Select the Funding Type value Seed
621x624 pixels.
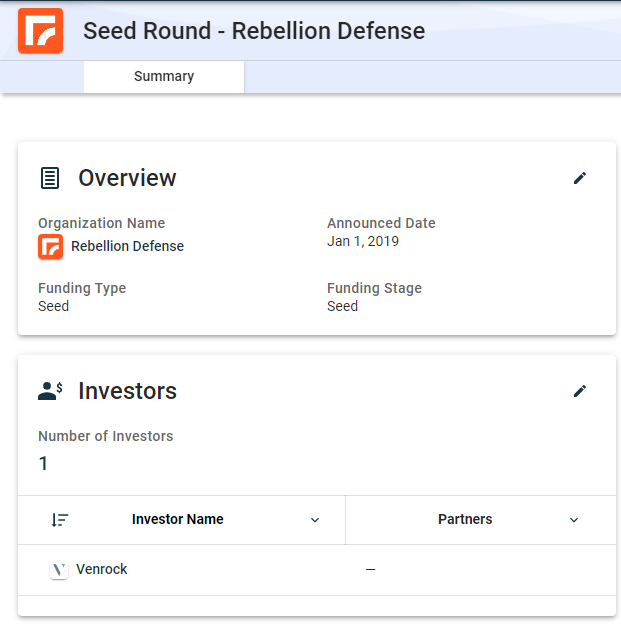53,306
